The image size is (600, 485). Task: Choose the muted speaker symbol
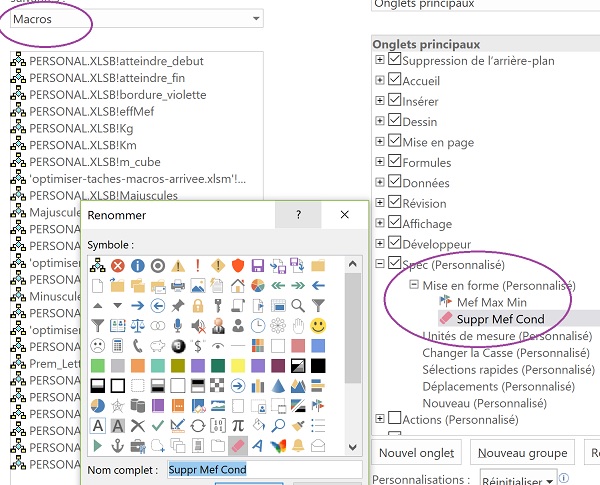tap(198, 326)
